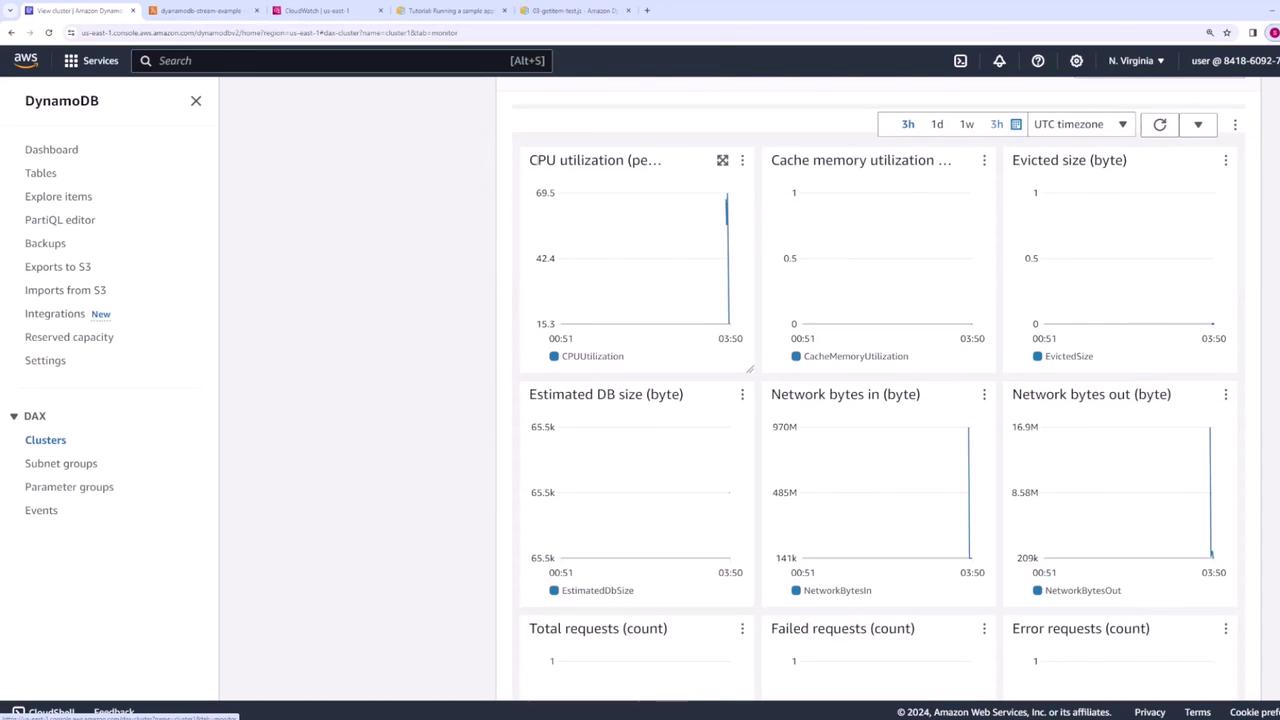
Task: Open Reserved capacity page
Action: pyautogui.click(x=69, y=337)
